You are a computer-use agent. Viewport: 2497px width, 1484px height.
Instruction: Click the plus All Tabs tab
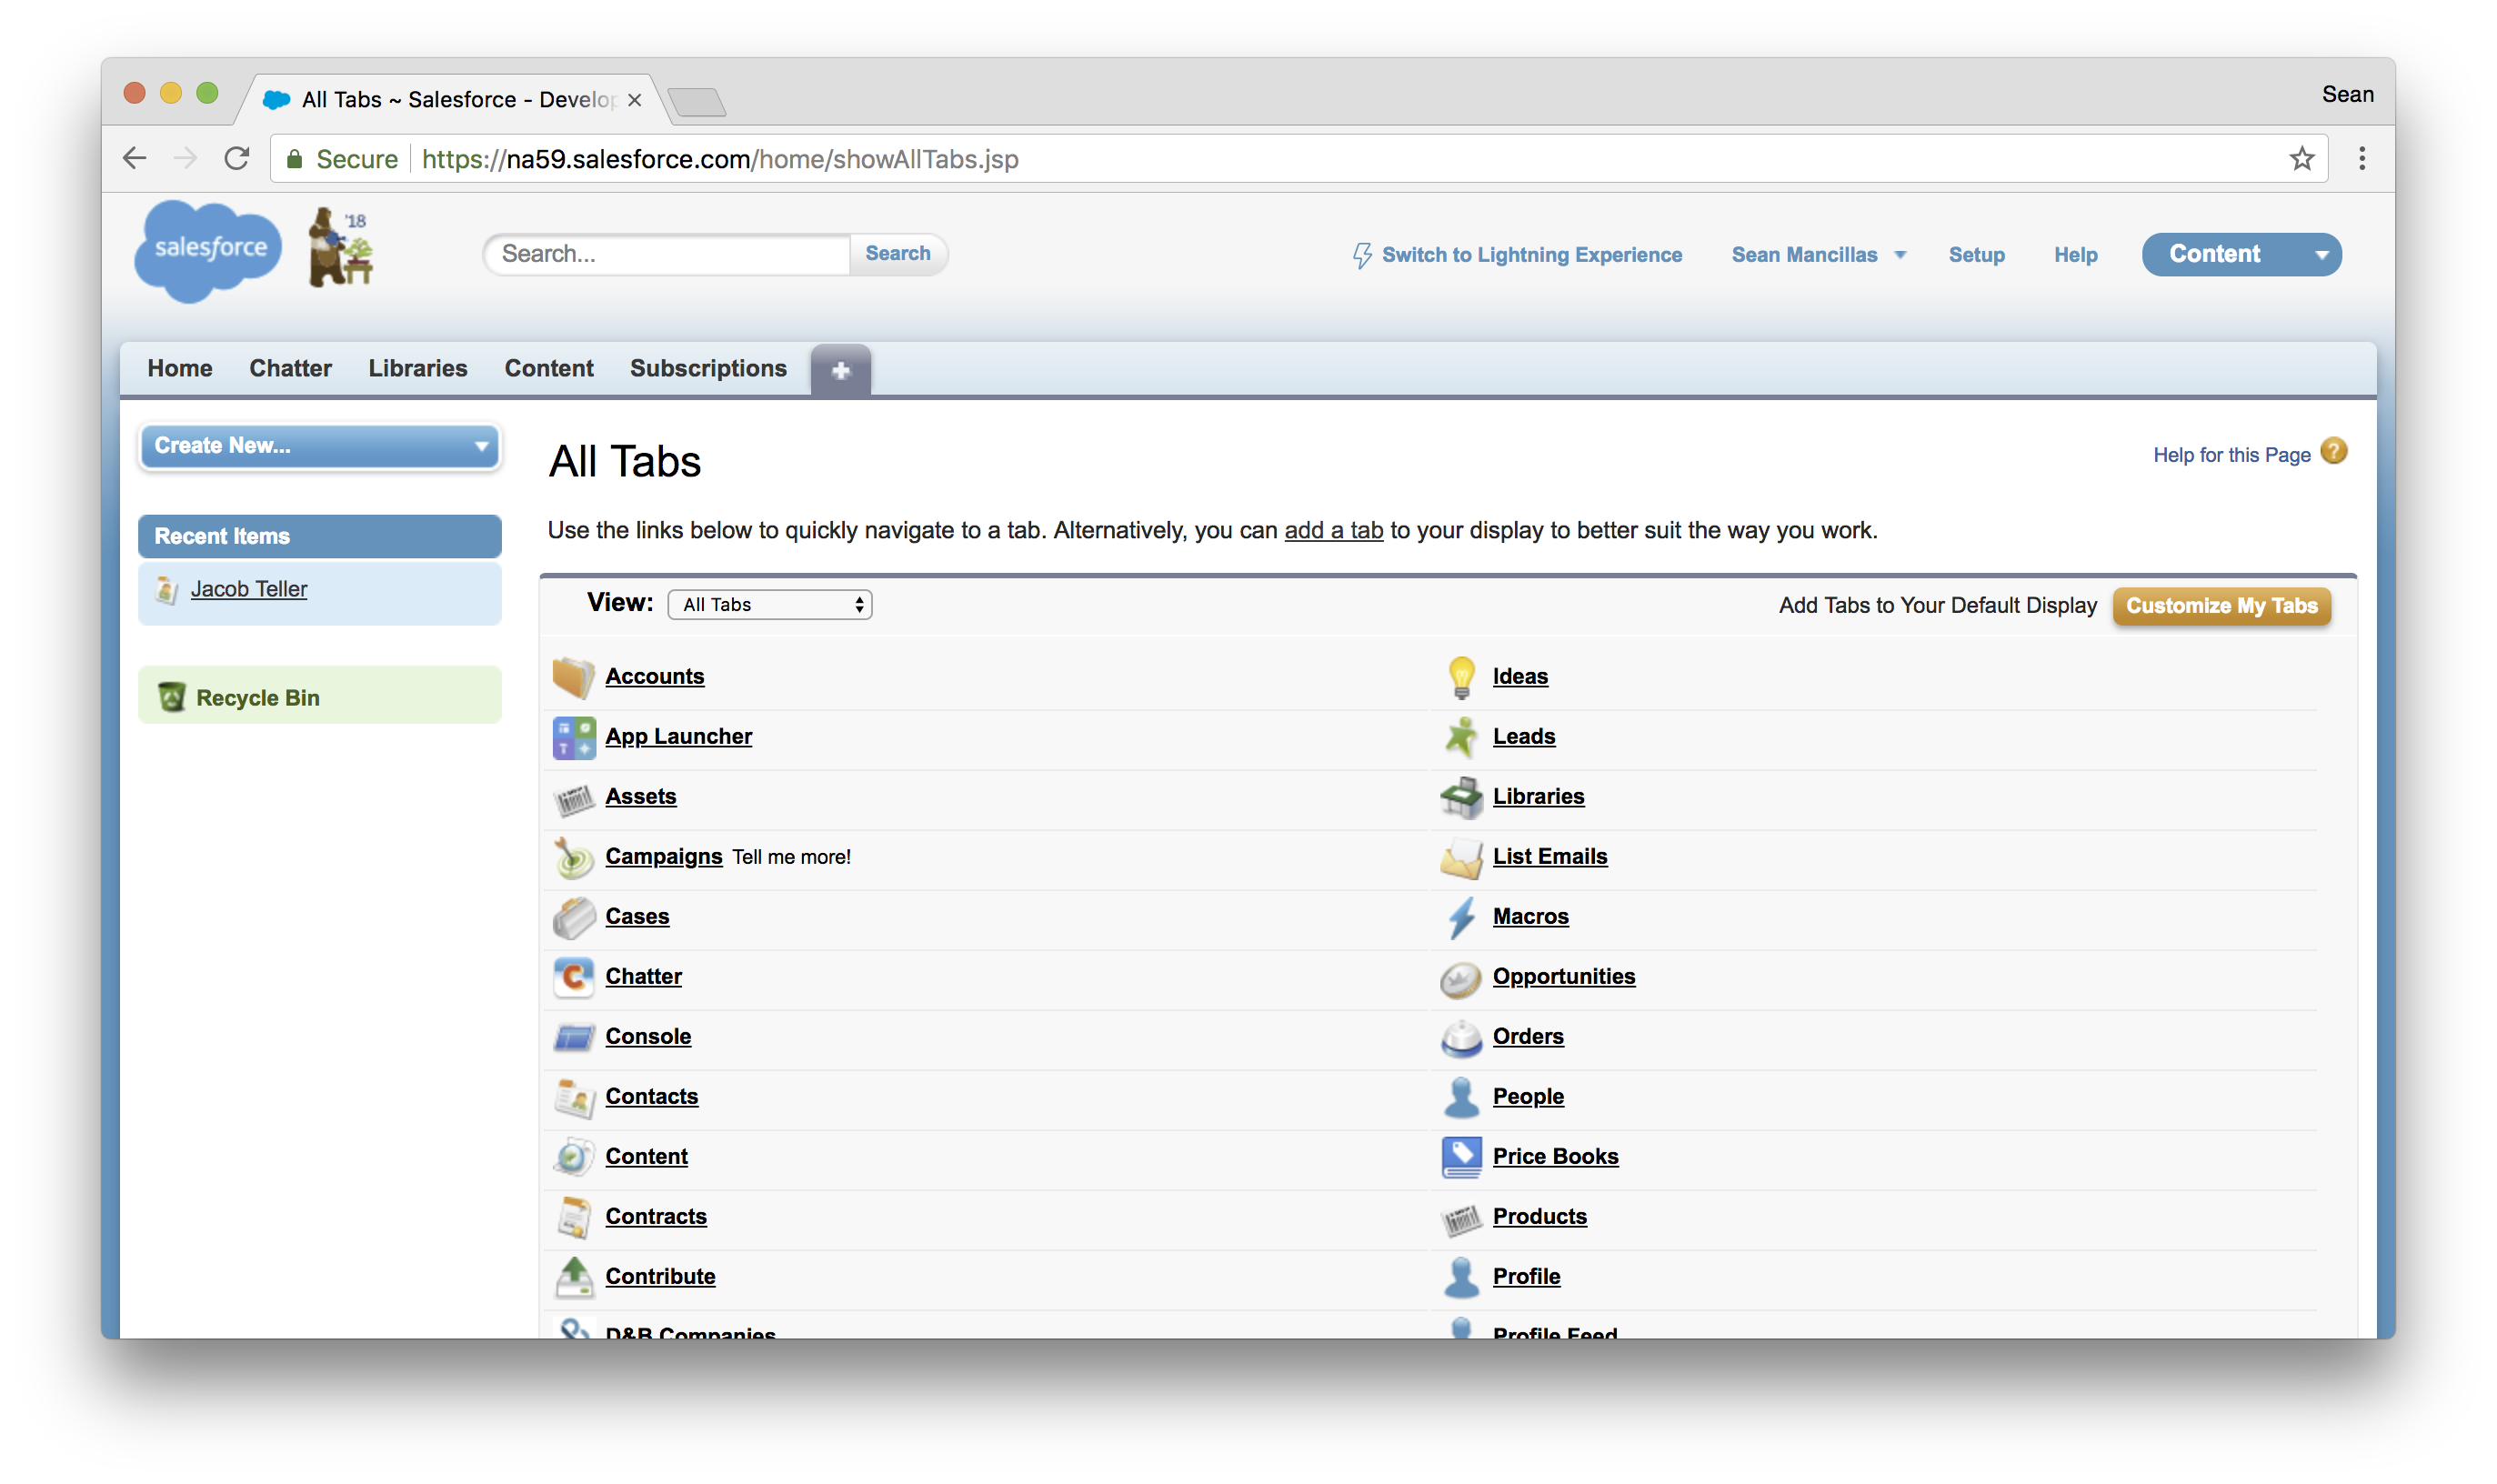(x=840, y=371)
